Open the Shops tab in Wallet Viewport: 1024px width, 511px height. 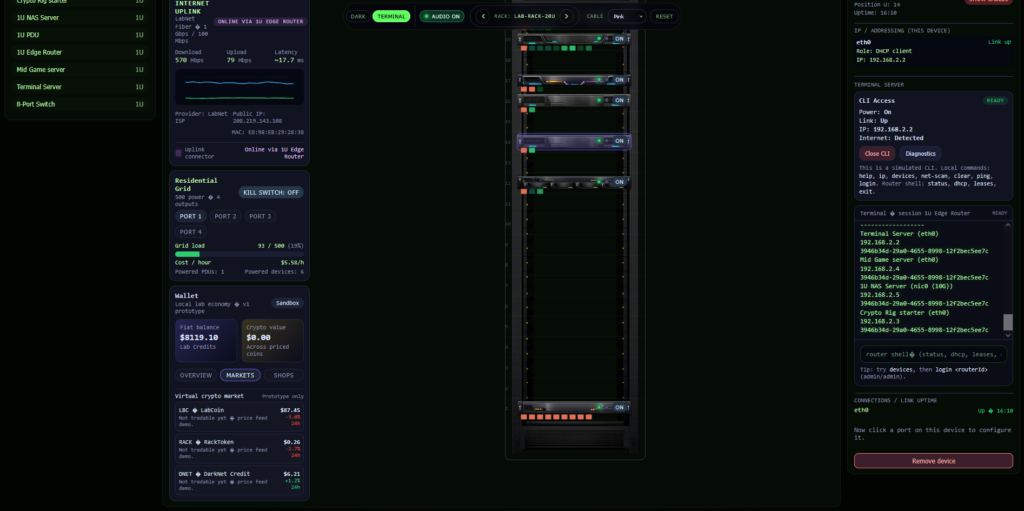tap(284, 375)
